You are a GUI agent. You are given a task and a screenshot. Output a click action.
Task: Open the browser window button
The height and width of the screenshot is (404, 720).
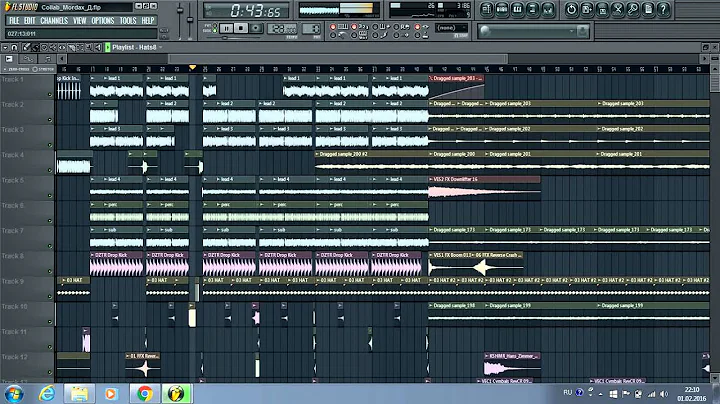click(532, 9)
